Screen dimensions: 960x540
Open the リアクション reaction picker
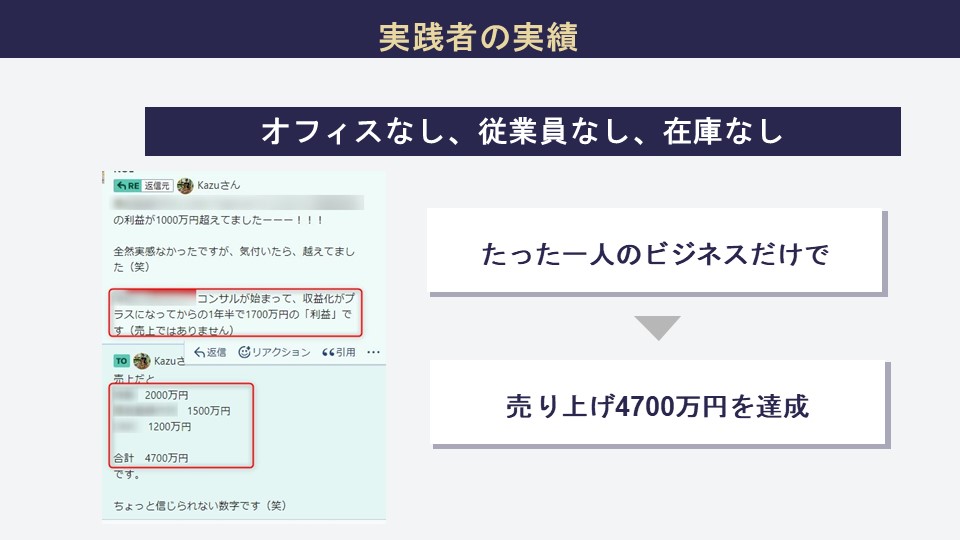274,352
